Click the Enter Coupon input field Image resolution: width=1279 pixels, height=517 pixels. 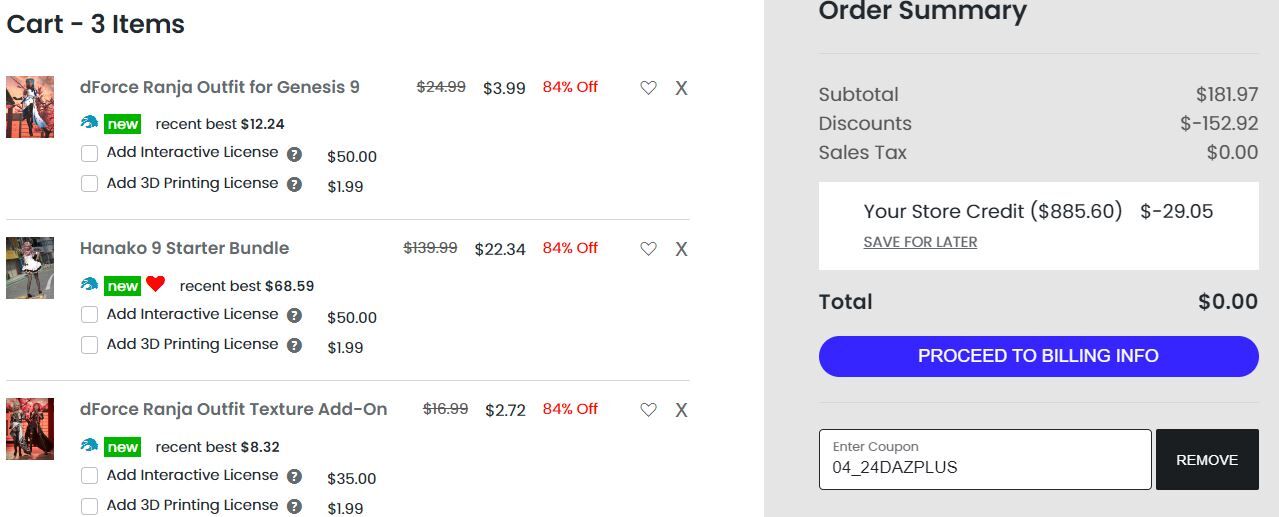[985, 460]
